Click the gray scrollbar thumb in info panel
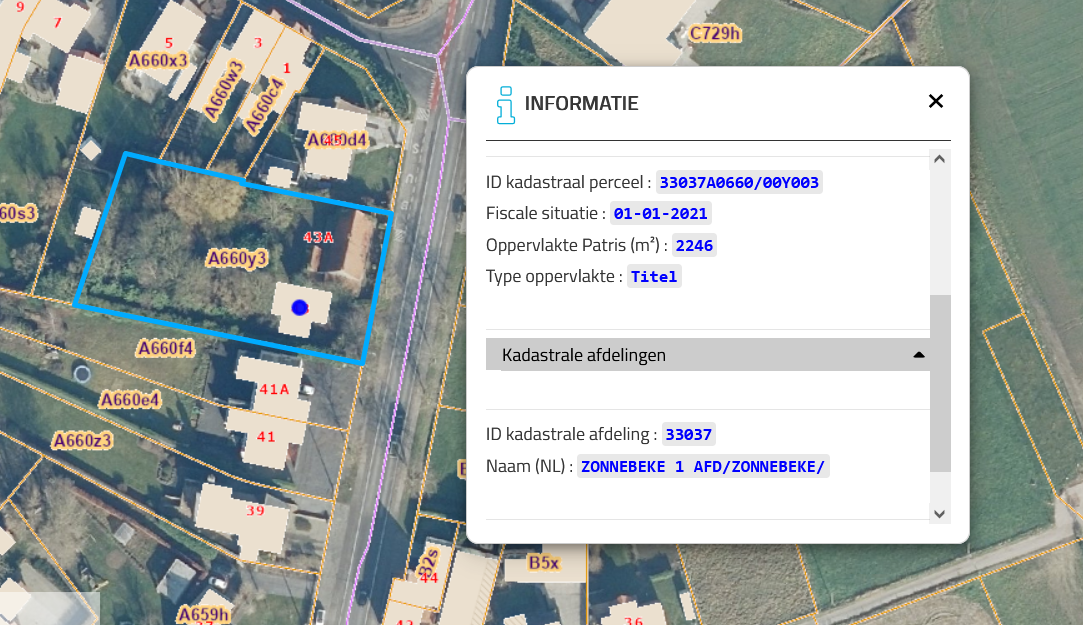This screenshot has height=625, width=1083. [939, 382]
